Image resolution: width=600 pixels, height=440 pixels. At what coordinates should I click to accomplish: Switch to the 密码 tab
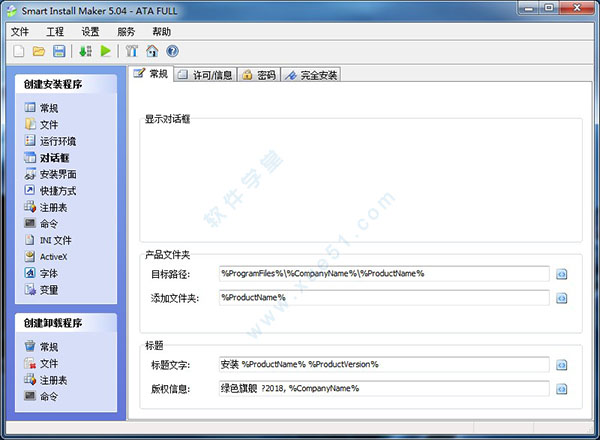pos(259,75)
